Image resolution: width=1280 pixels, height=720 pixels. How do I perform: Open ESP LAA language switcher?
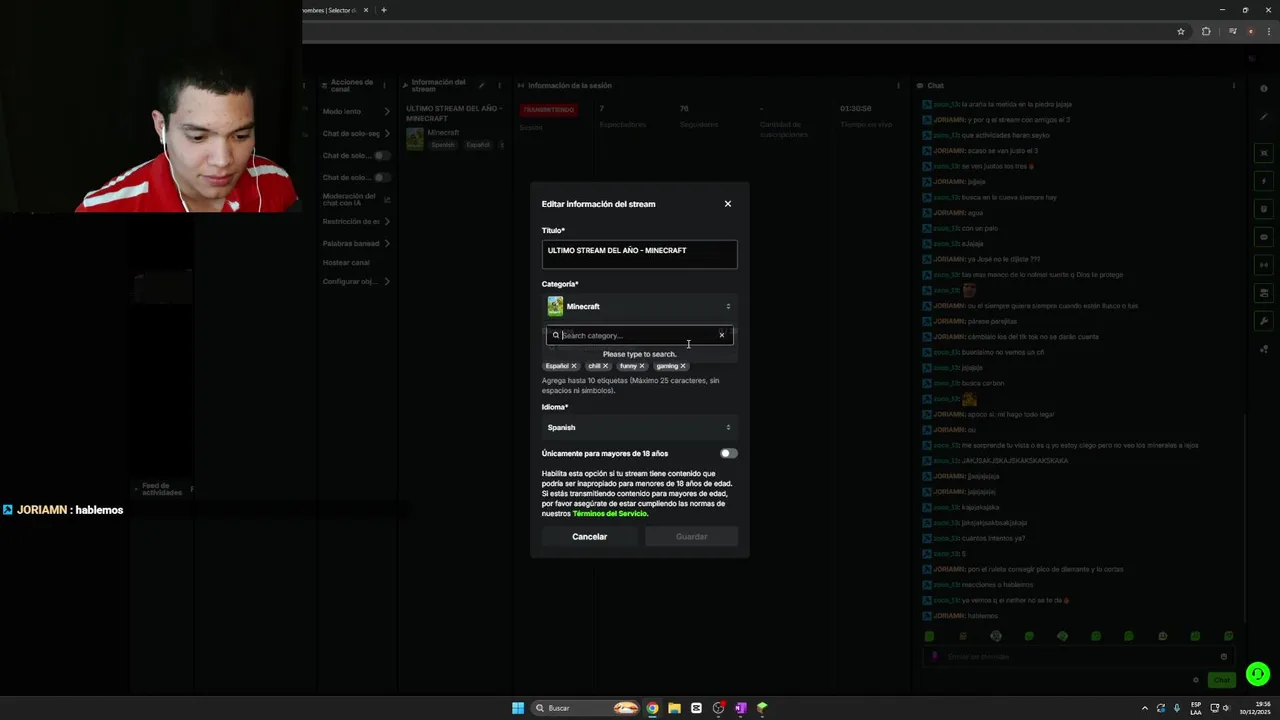1196,708
